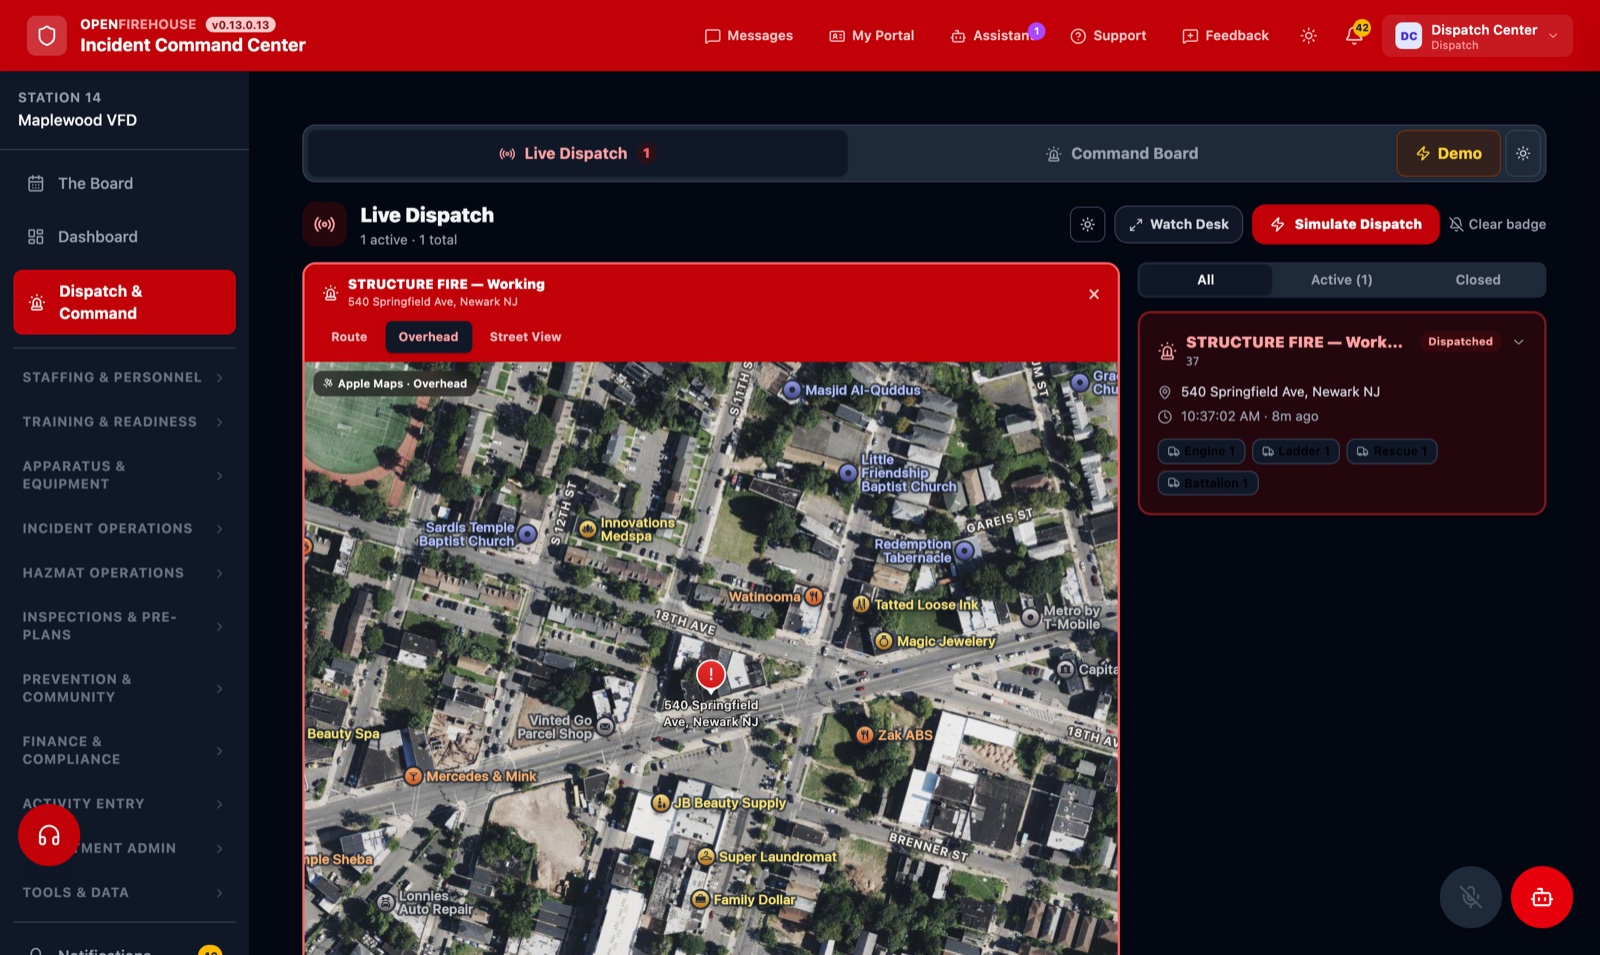Select the Route map tab
This screenshot has width=1600, height=955.
(x=349, y=337)
